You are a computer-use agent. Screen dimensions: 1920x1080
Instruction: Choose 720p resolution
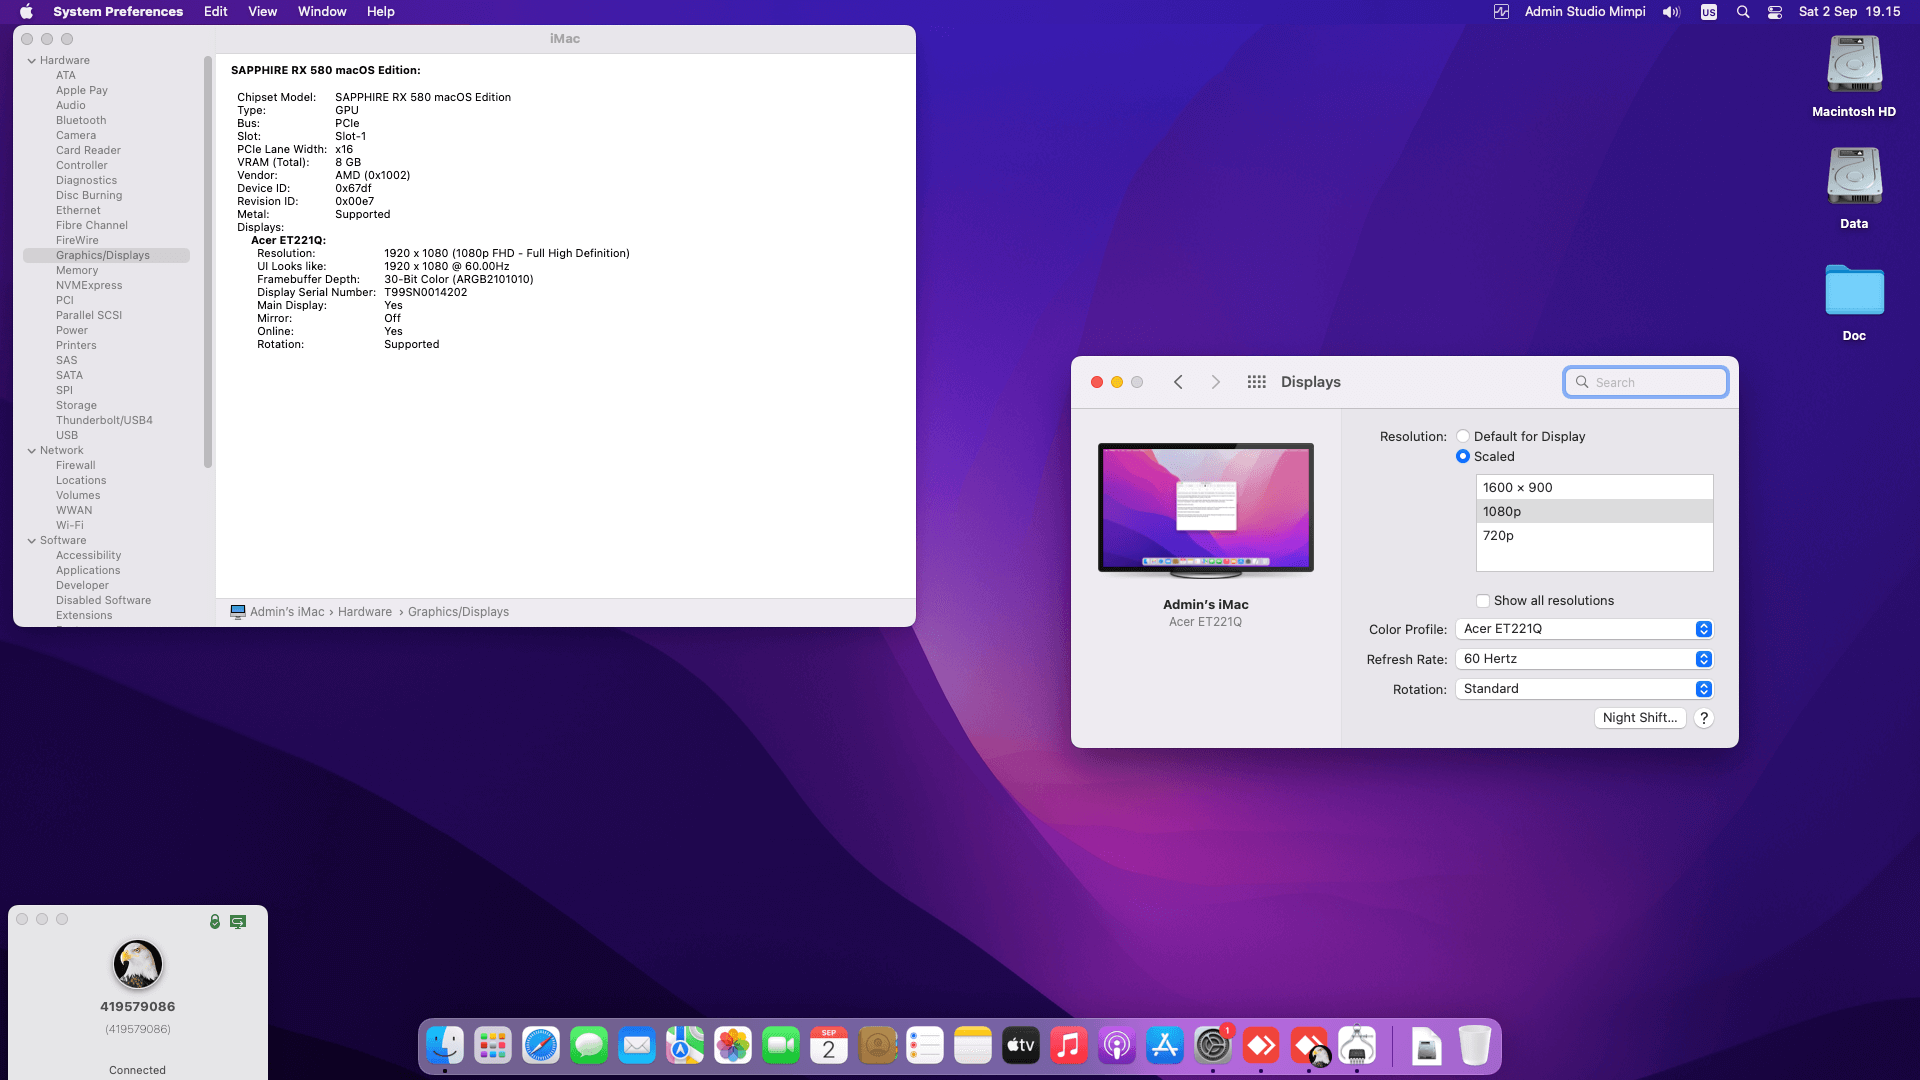[1594, 536]
